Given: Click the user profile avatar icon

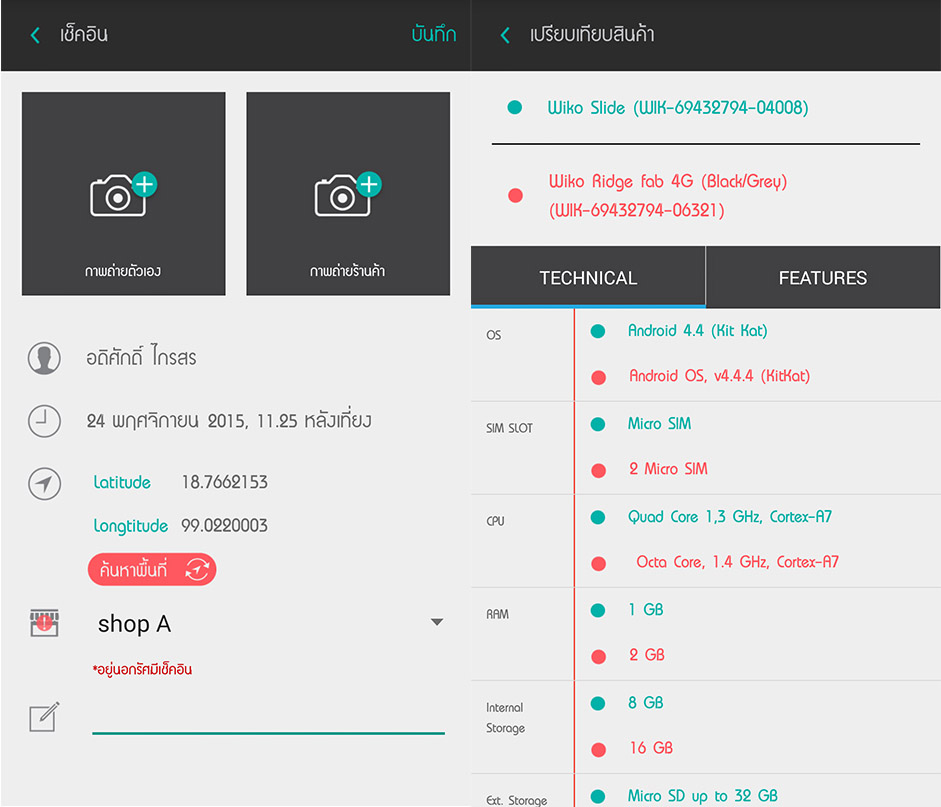Looking at the screenshot, I should tap(44, 358).
